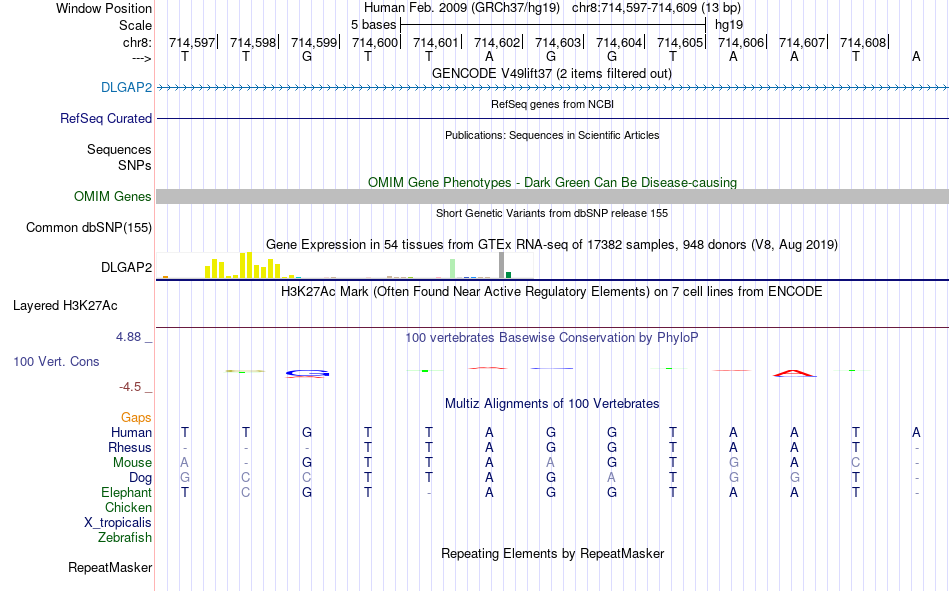Click the -4.5 PhyloP lower scale value

pos(130,387)
